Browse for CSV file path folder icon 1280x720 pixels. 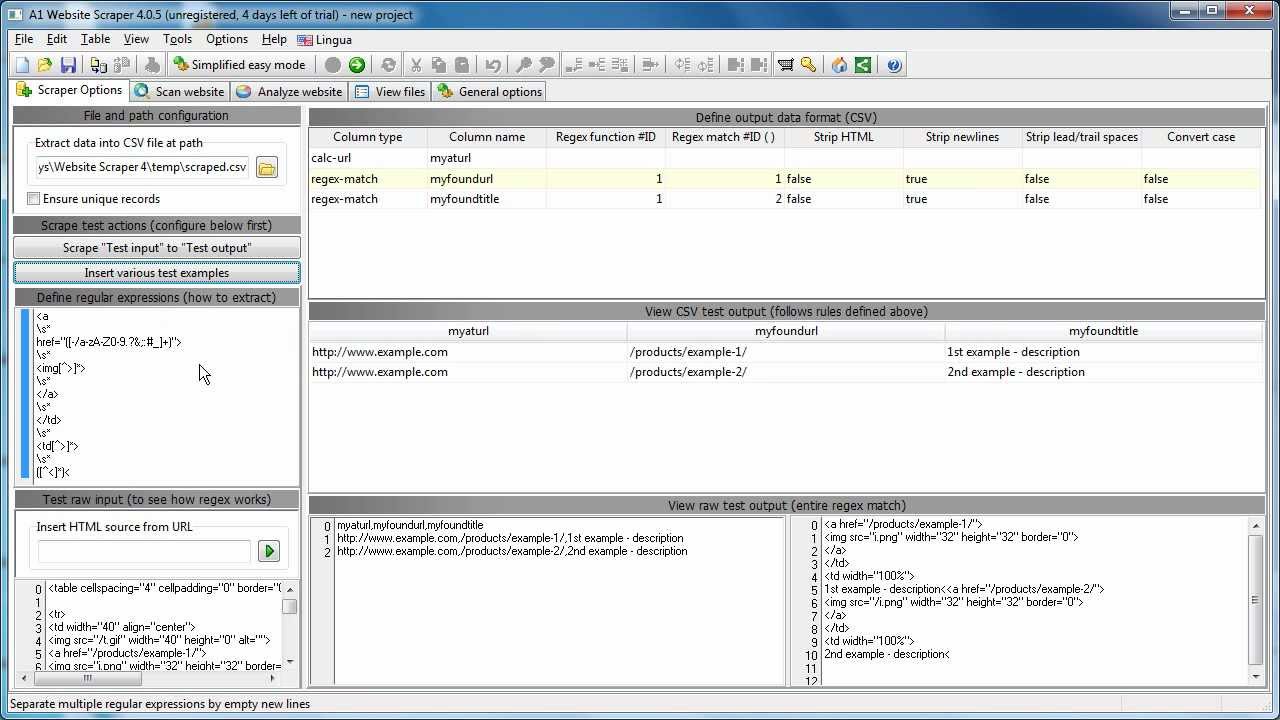click(x=266, y=168)
